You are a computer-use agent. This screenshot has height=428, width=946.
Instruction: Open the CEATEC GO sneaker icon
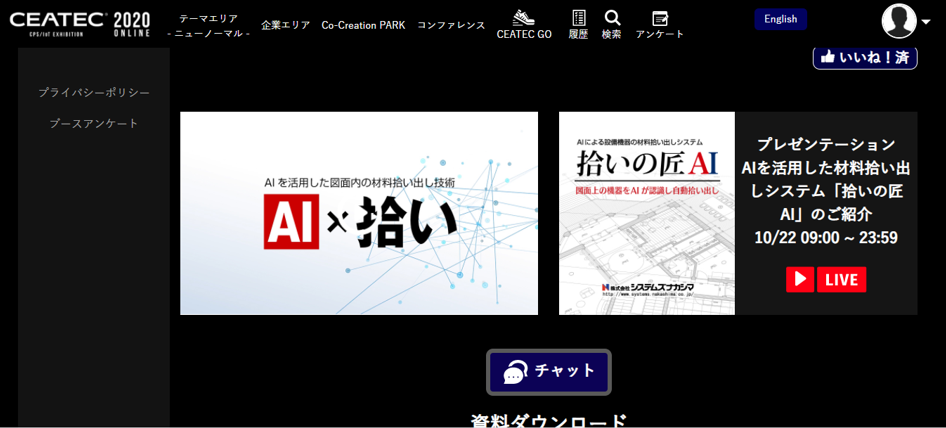click(x=524, y=18)
